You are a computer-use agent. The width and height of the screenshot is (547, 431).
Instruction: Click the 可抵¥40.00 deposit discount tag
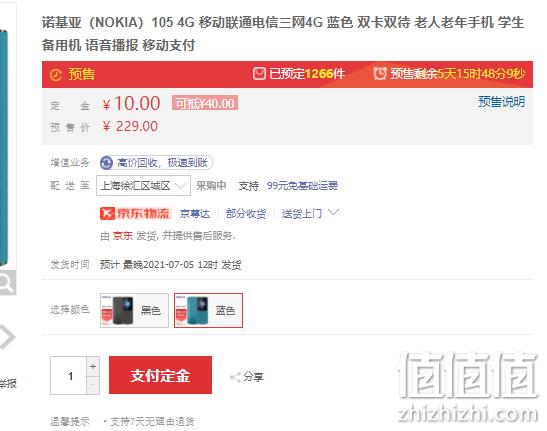(205, 103)
